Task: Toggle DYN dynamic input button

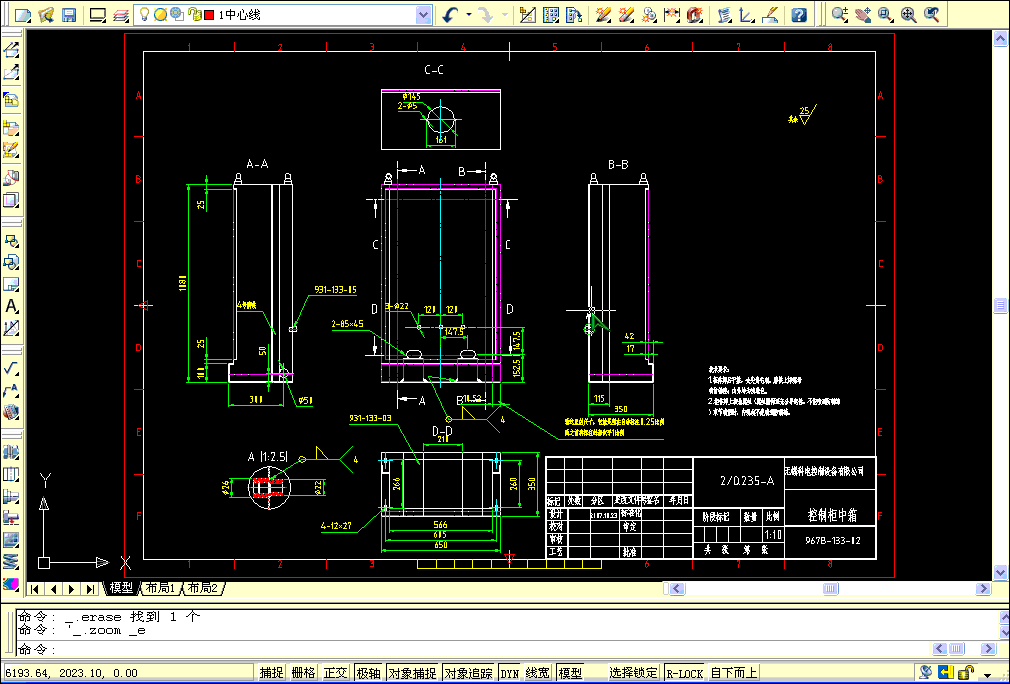Action: click(x=510, y=673)
